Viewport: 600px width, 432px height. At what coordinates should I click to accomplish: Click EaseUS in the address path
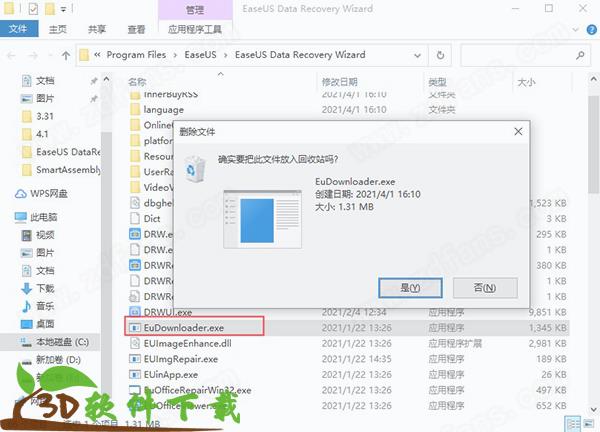(201, 55)
